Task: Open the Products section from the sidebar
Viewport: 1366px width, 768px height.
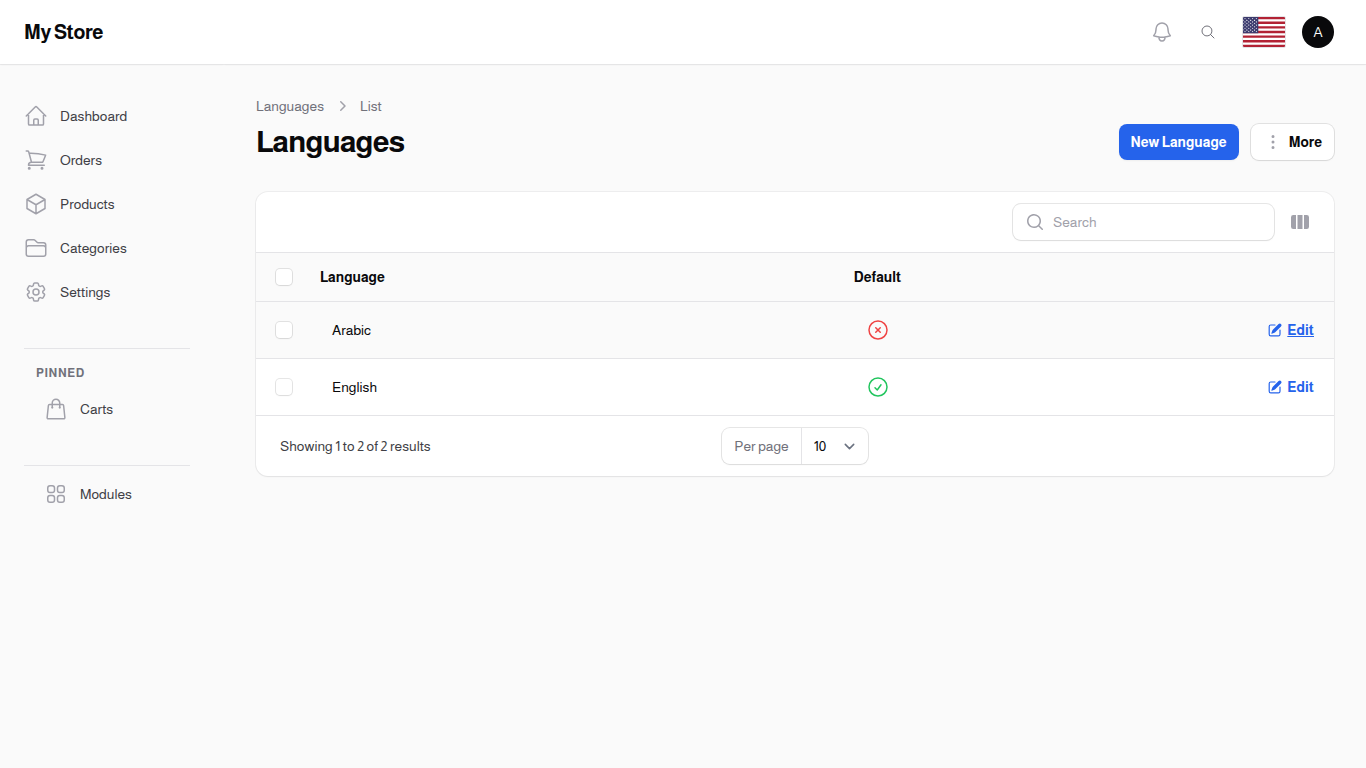Action: [87, 204]
